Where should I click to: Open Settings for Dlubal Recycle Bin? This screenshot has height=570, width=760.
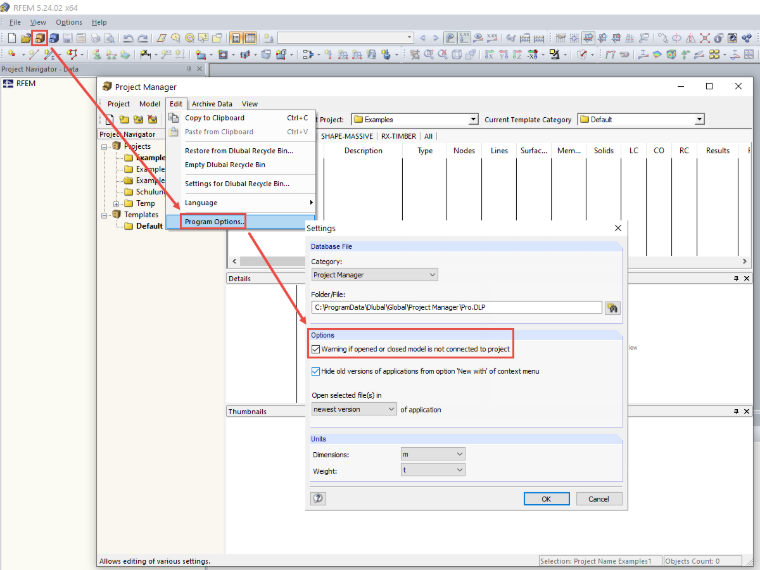coord(240,184)
